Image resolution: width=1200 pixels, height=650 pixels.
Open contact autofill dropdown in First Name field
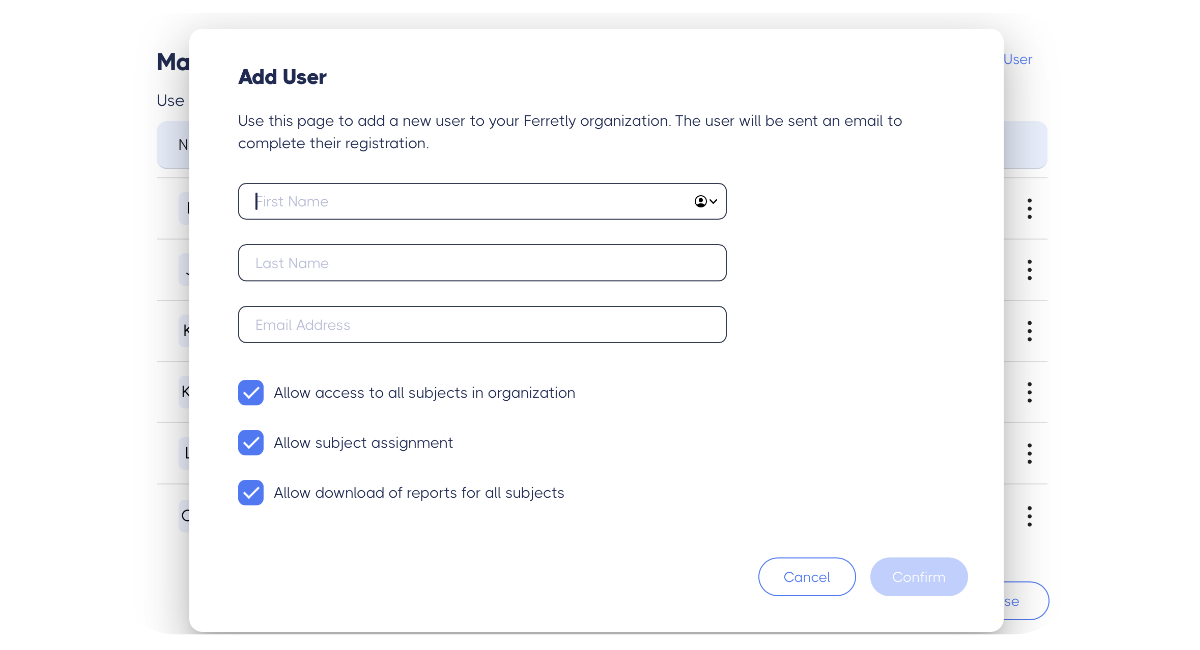tap(706, 201)
